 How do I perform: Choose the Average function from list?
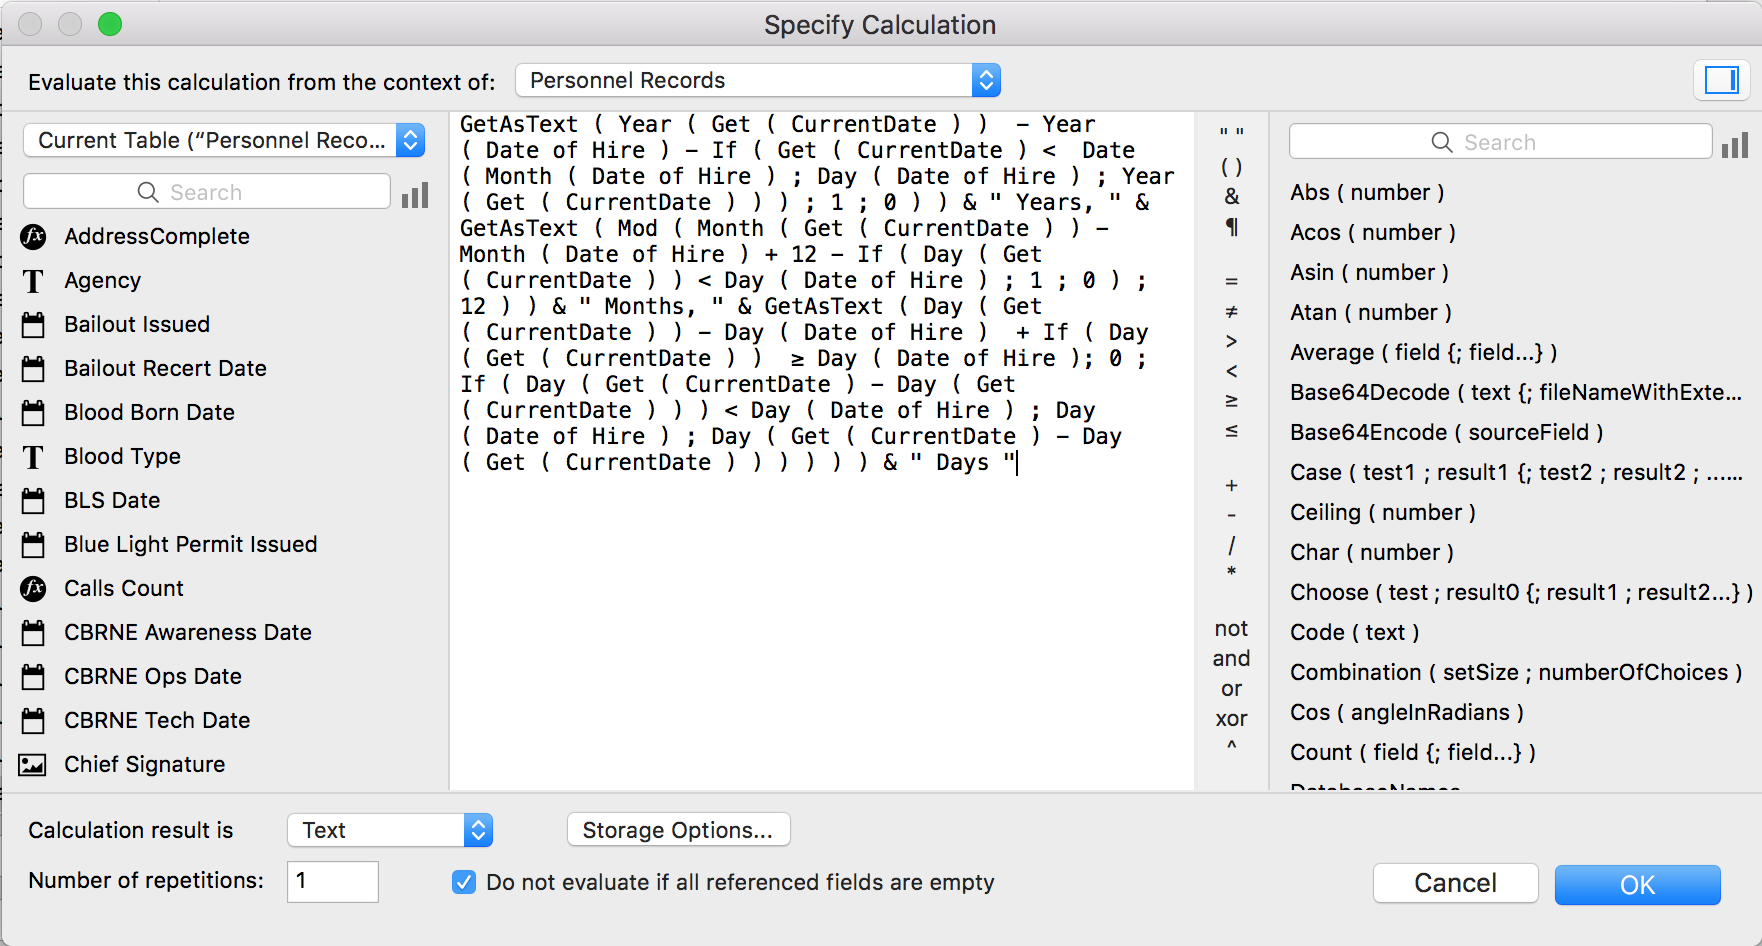[1423, 352]
